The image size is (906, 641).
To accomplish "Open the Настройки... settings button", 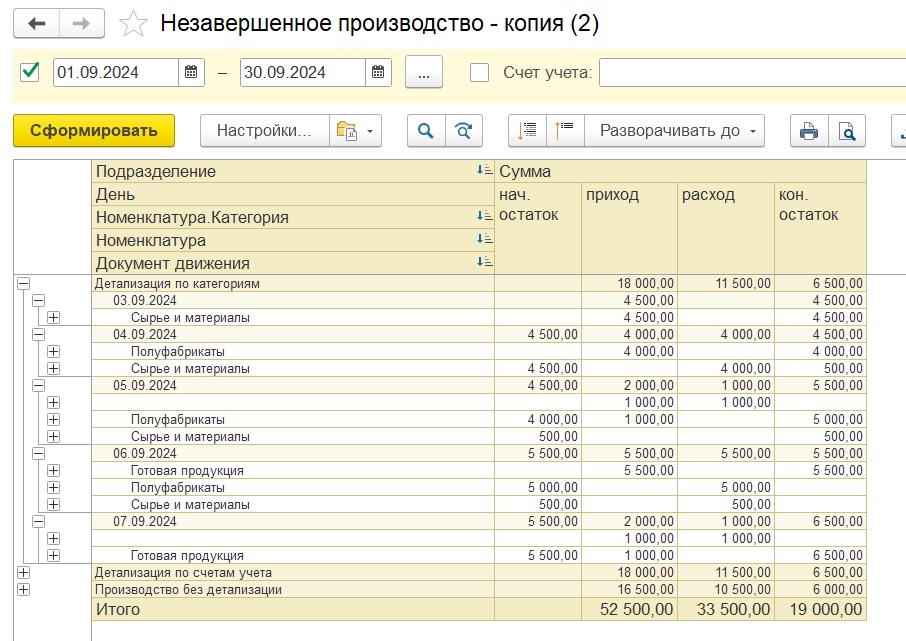I will click(265, 131).
